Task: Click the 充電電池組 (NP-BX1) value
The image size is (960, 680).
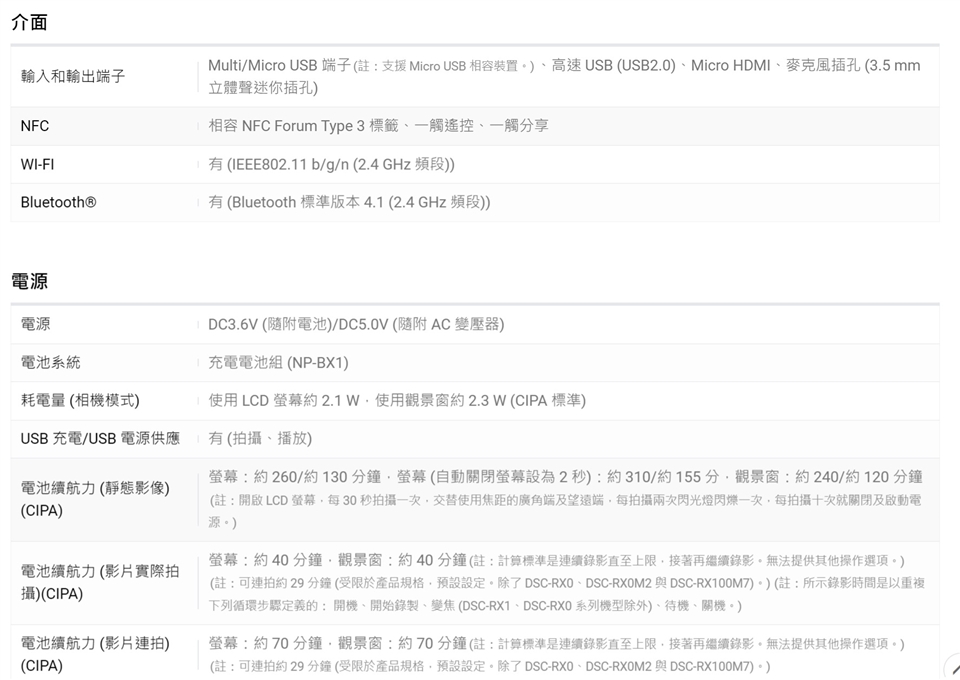Action: click(x=278, y=362)
